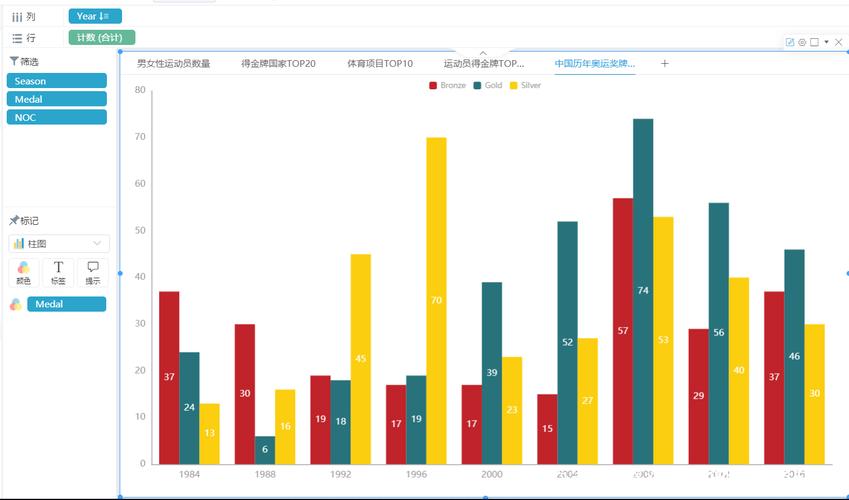Click the 计数(合计) pill in rows
Viewport: 849px width, 500px height.
pyautogui.click(x=101, y=37)
